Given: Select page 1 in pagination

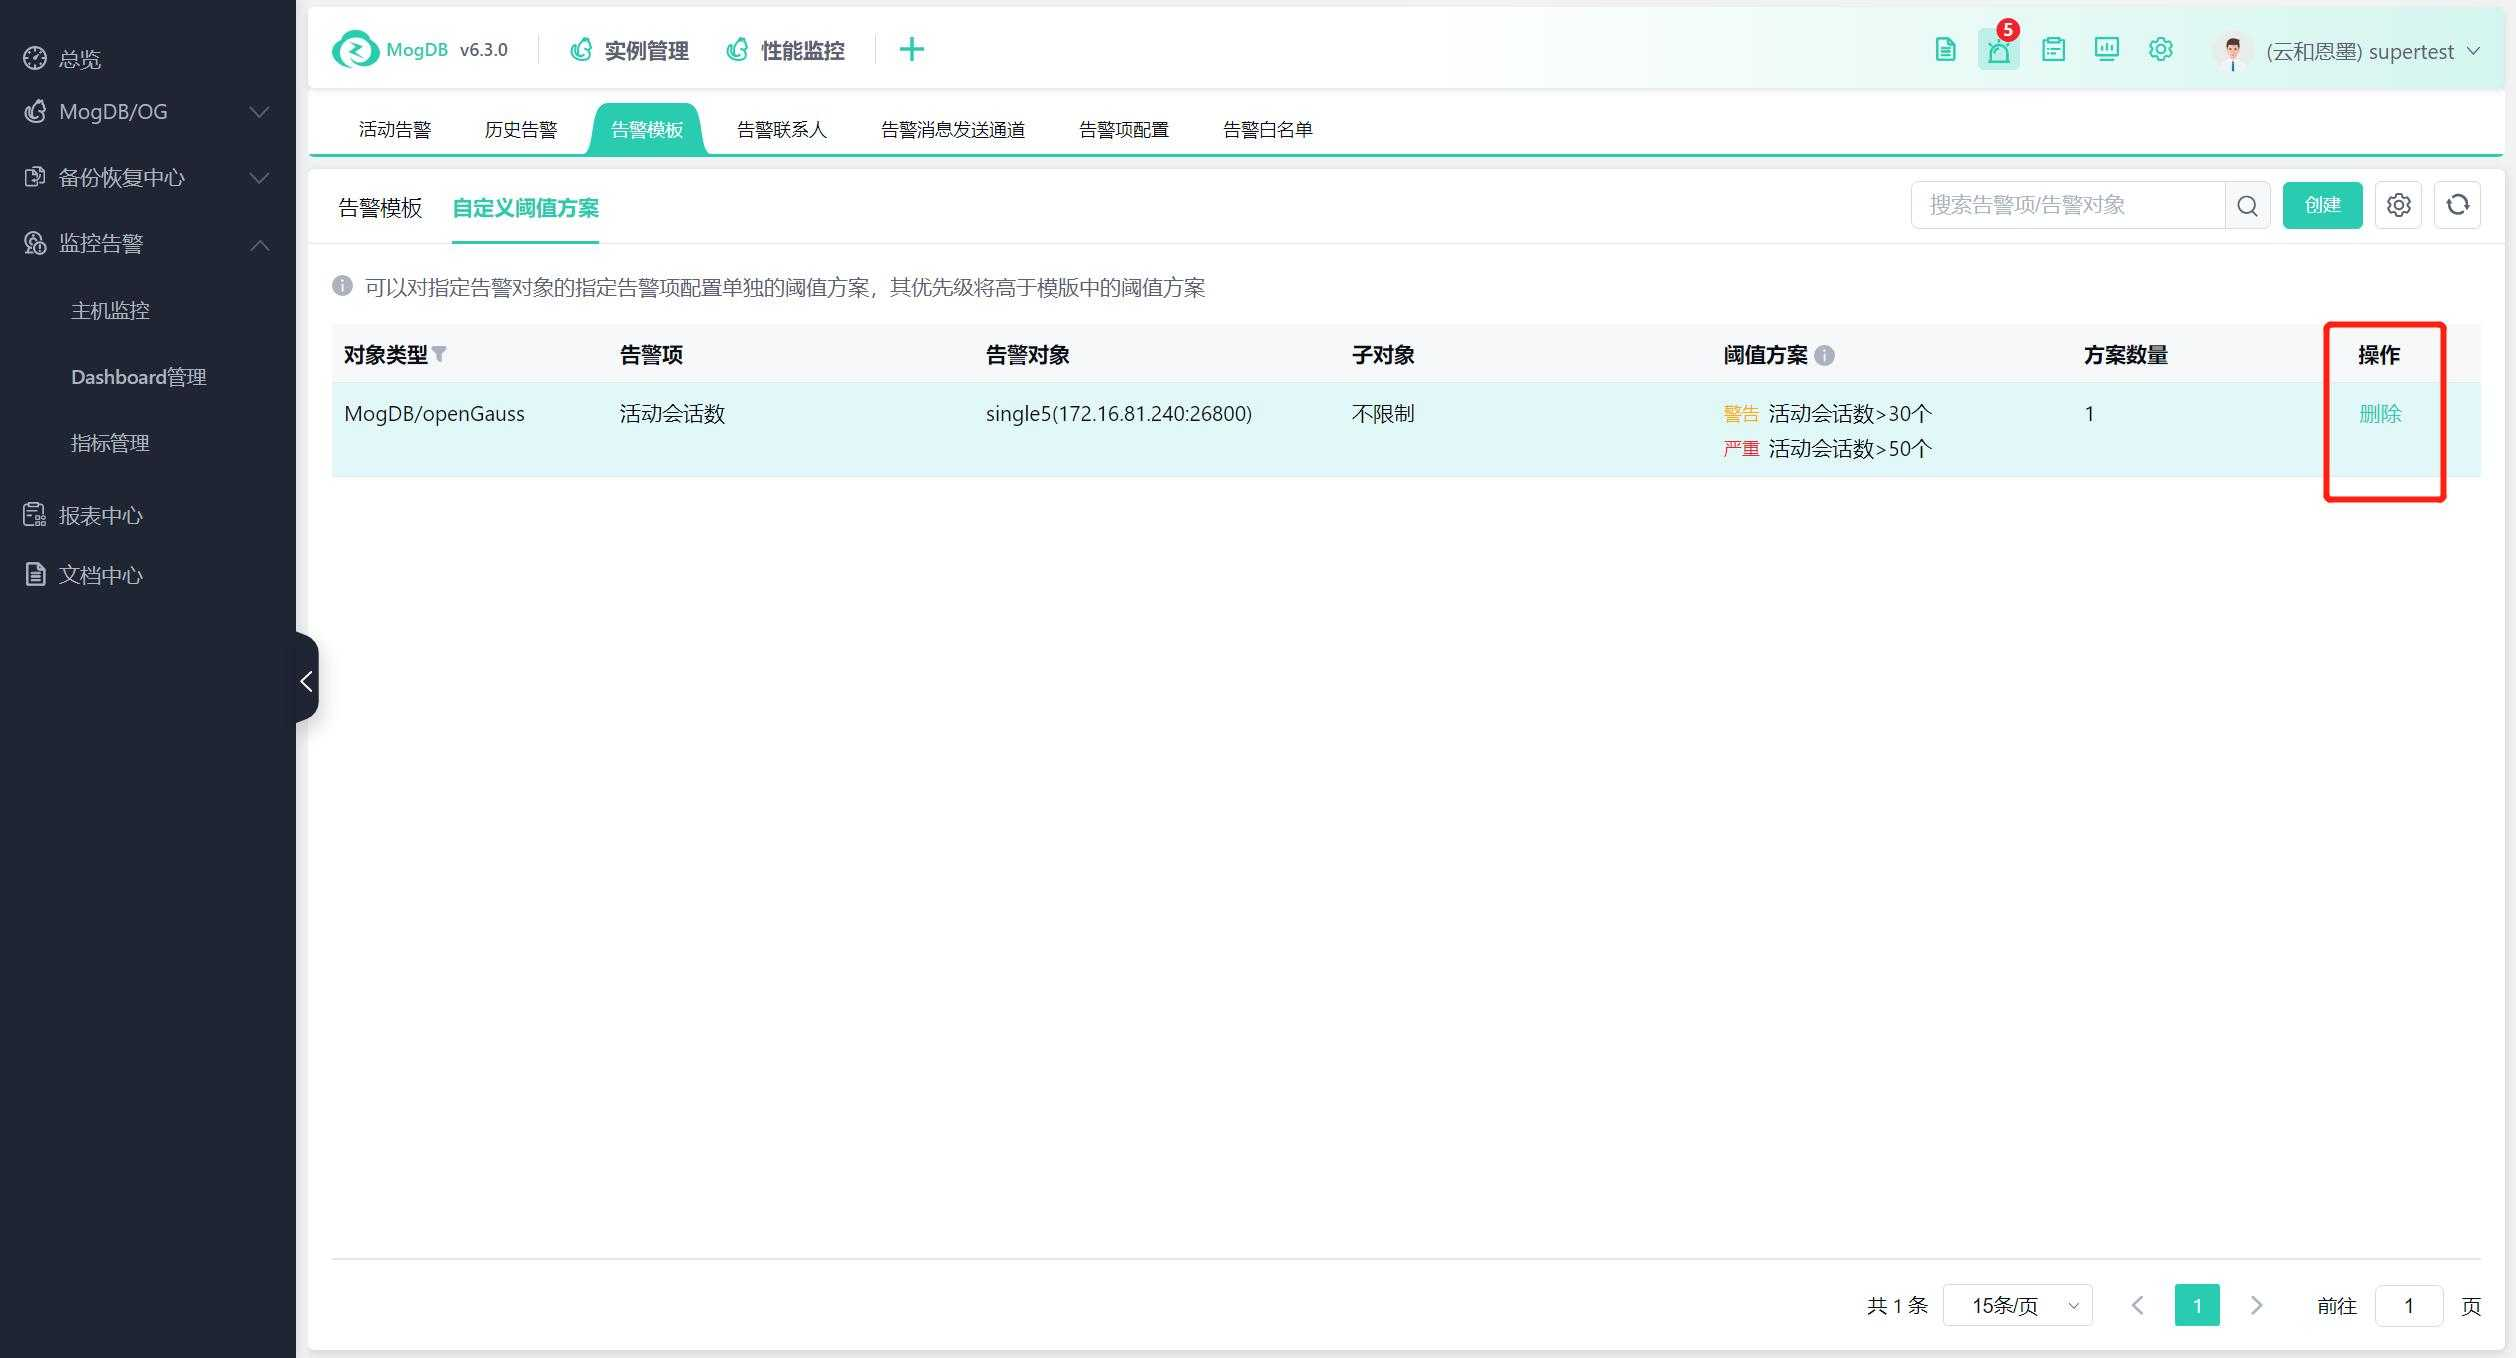Looking at the screenshot, I should click(2197, 1305).
